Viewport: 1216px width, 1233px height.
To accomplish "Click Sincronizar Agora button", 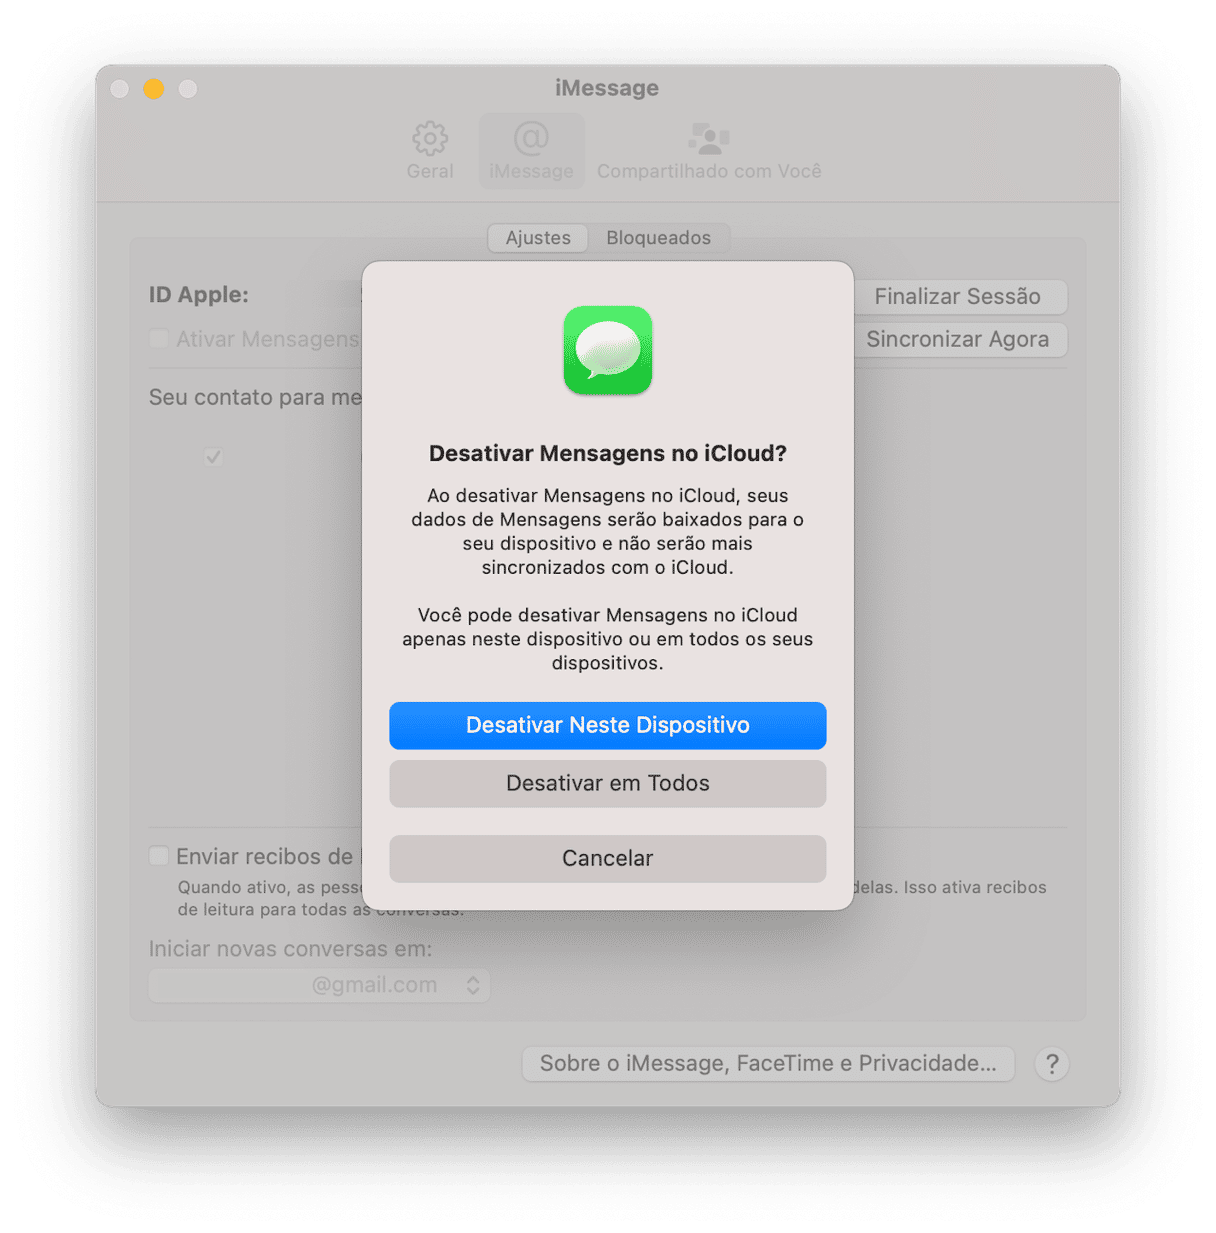I will (957, 339).
